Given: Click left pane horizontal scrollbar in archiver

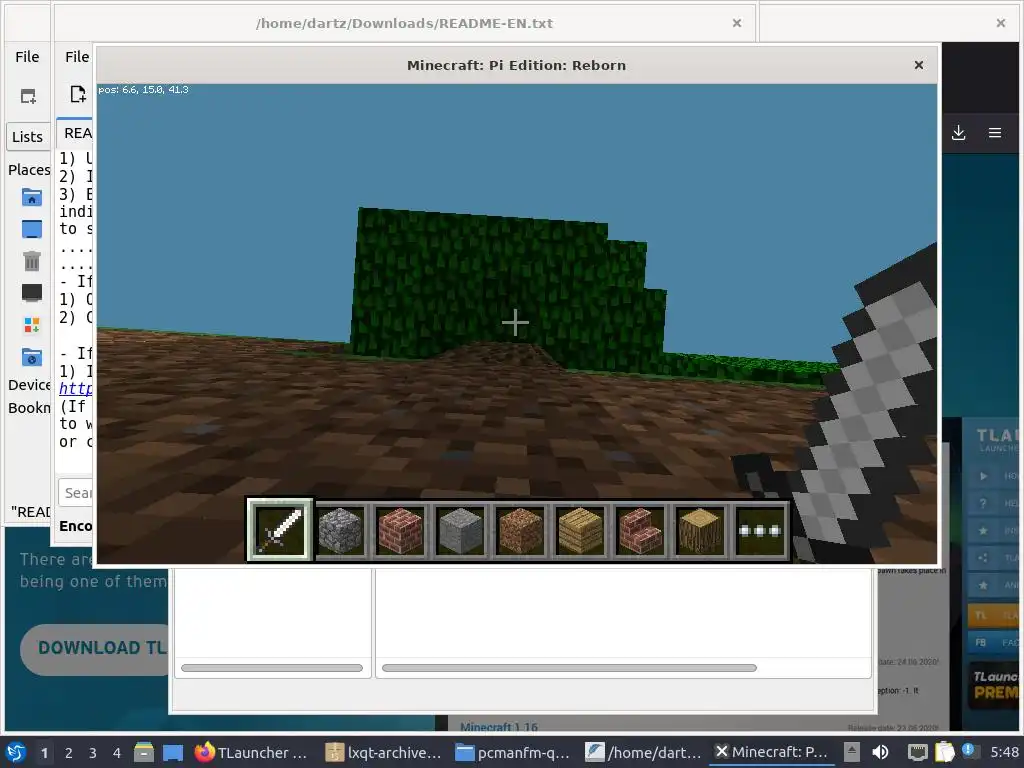Looking at the screenshot, I should [x=272, y=667].
